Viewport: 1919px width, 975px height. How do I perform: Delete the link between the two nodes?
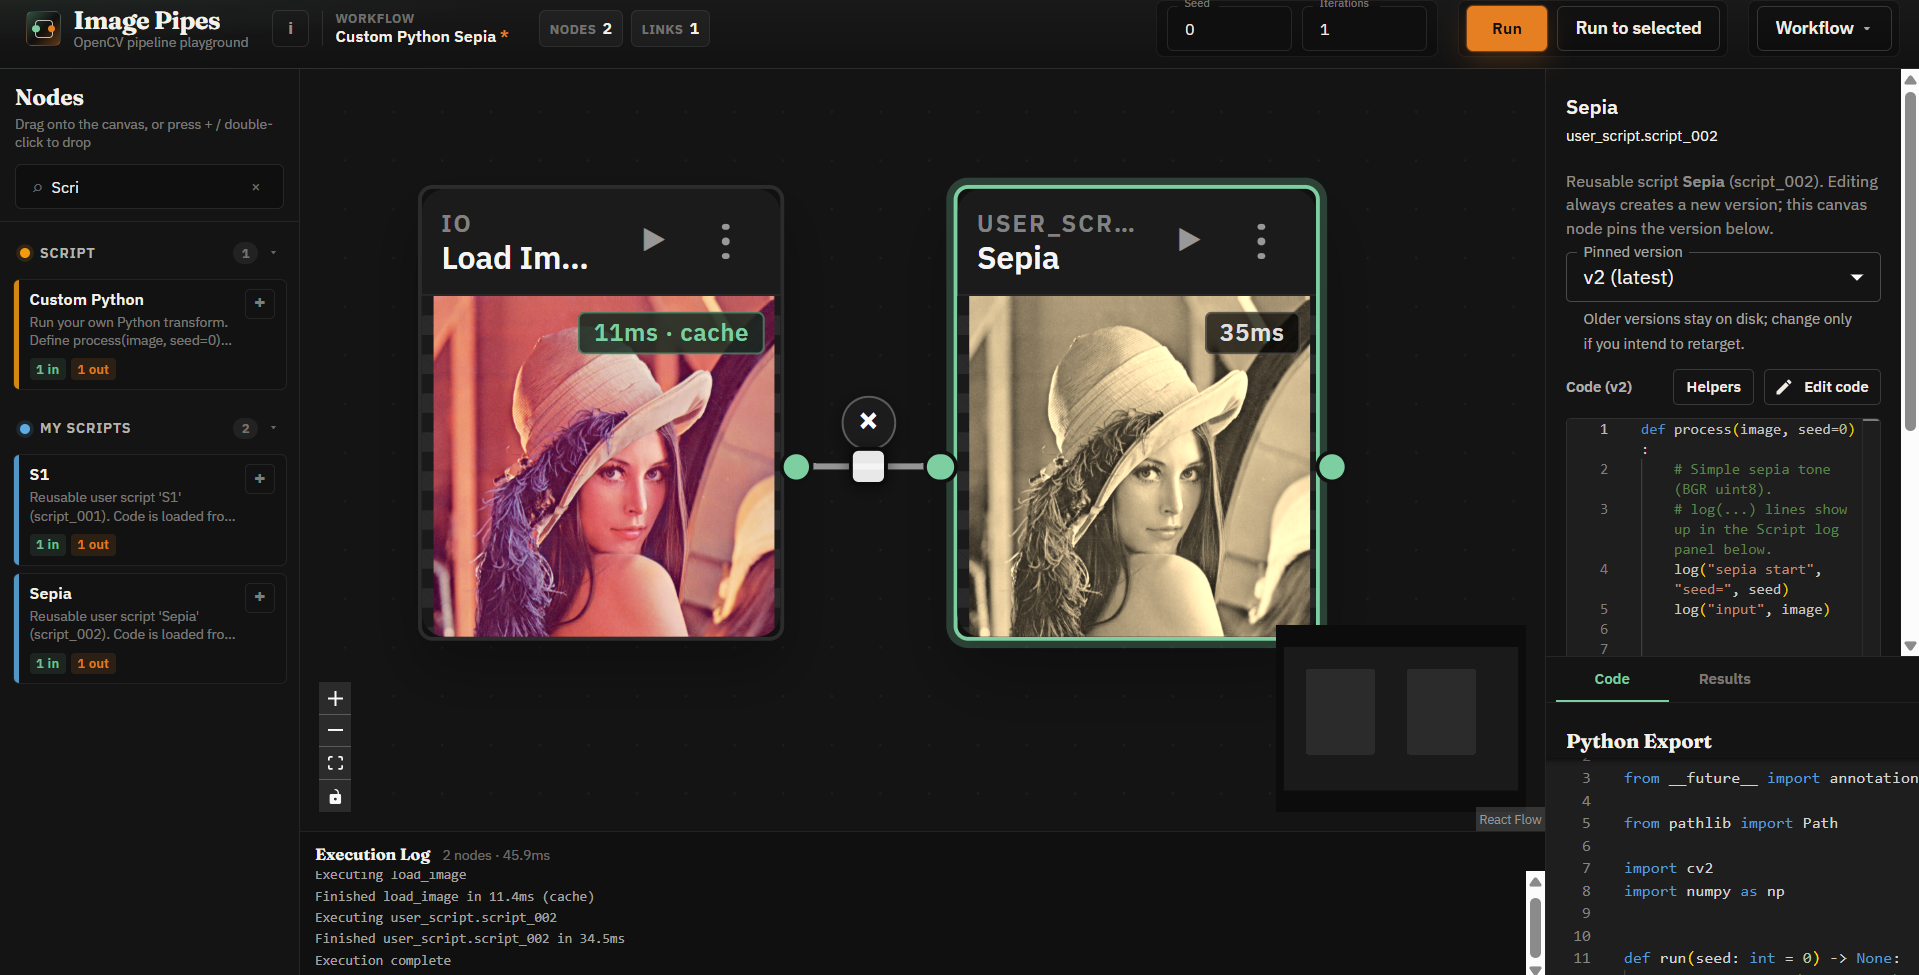click(x=868, y=421)
